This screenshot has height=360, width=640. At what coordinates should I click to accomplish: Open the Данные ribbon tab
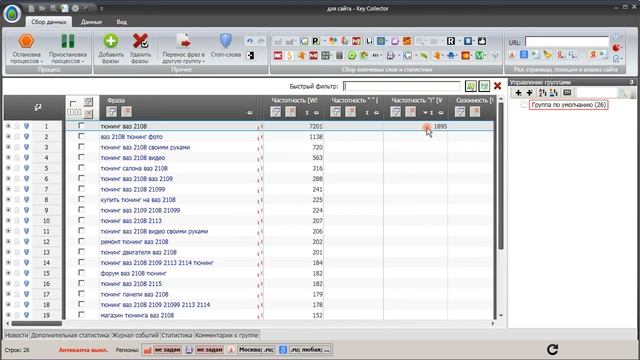[x=91, y=22]
